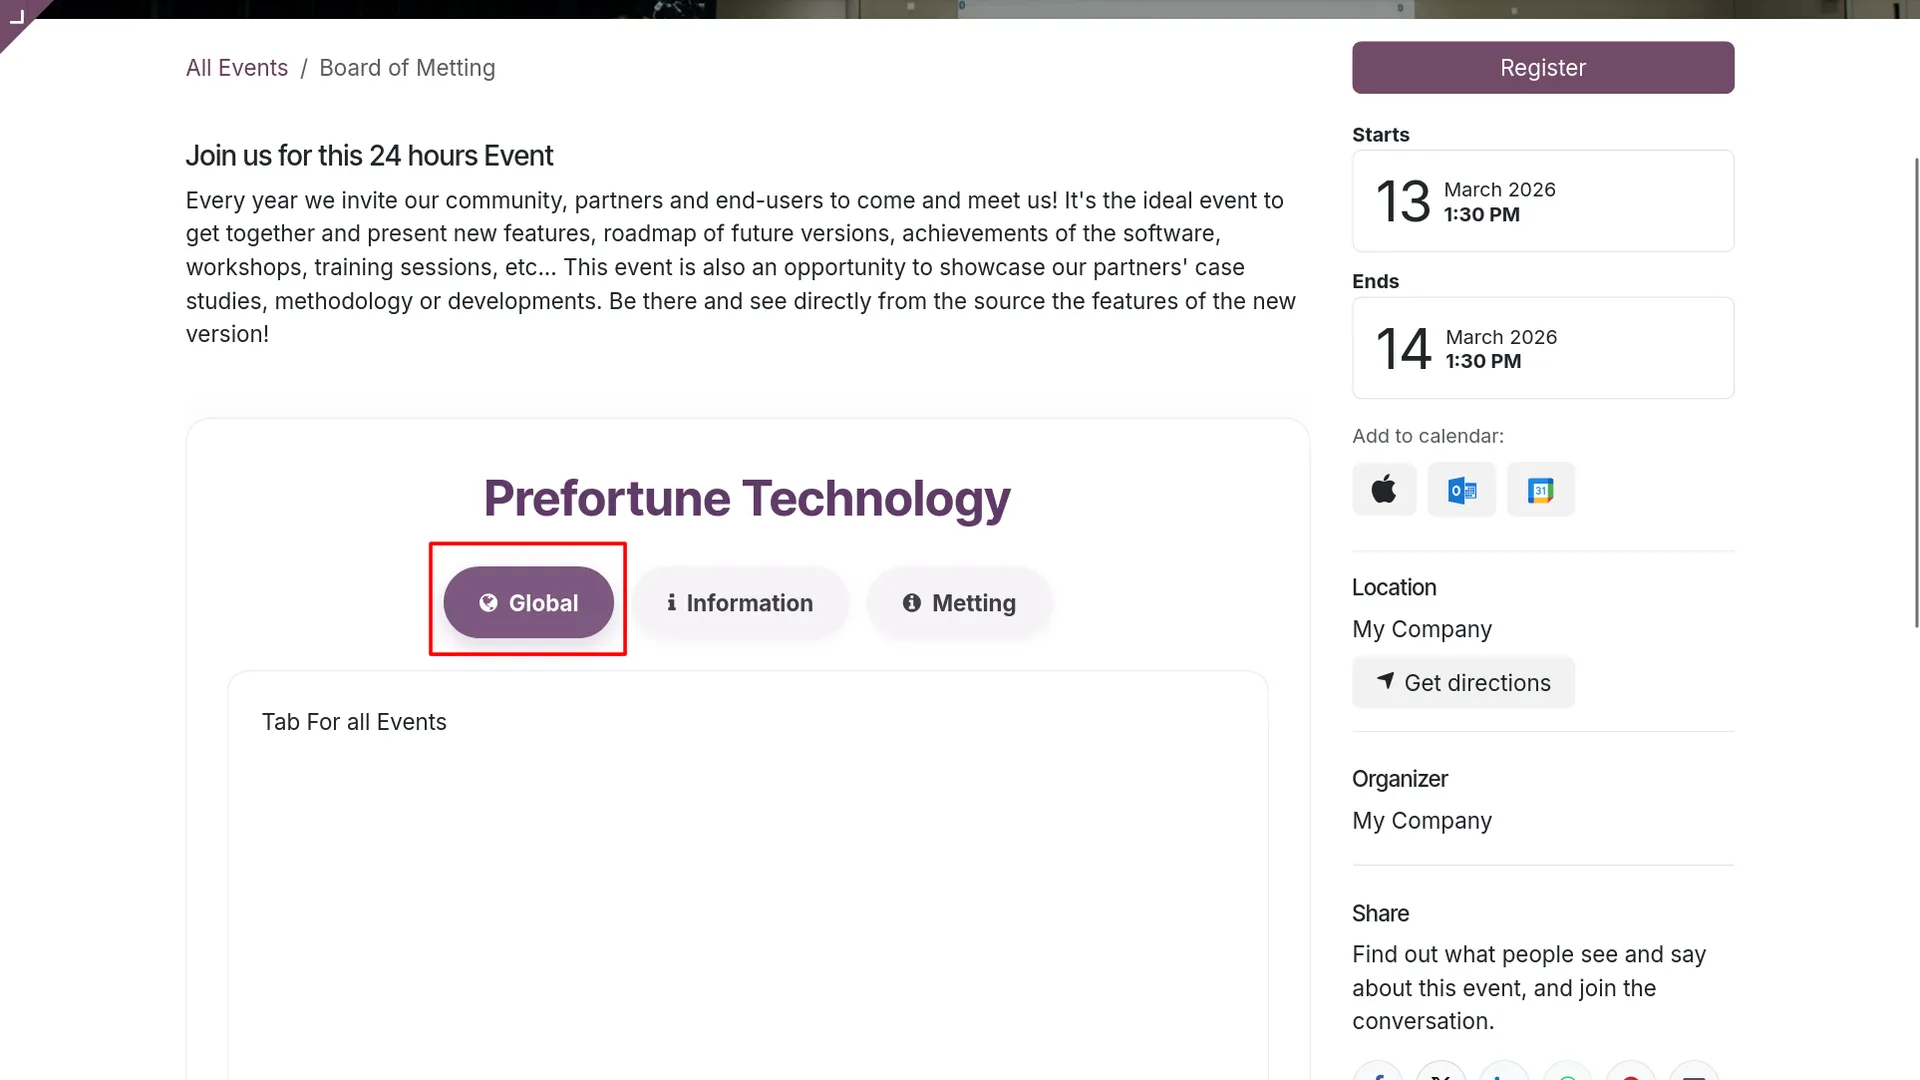Image resolution: width=1920 pixels, height=1080 pixels.
Task: Switch to the Information tab
Action: point(740,602)
